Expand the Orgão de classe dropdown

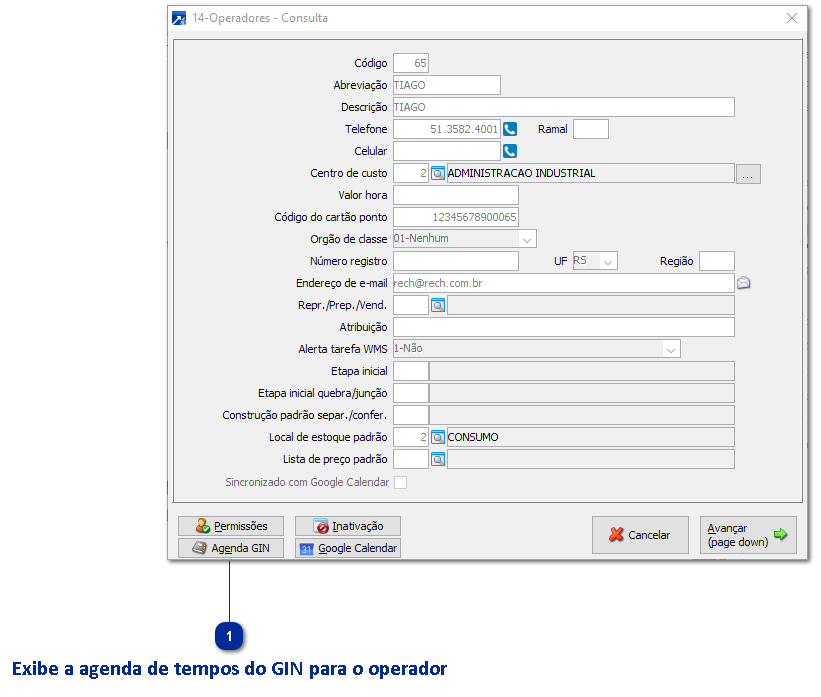[x=527, y=239]
